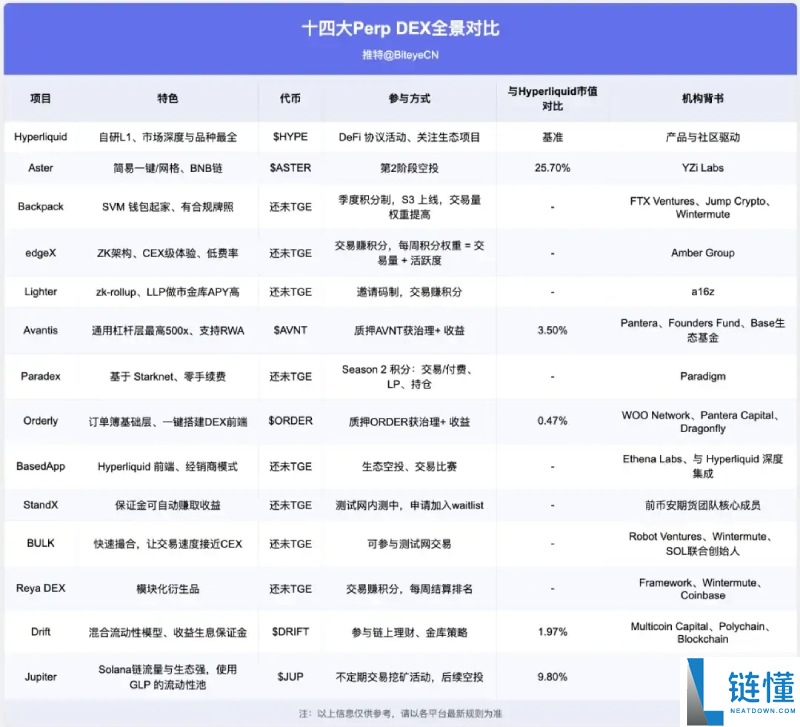This screenshot has height=727, width=800.
Task: Click the 推特@BiteyeCN subtitle
Action: [x=400, y=55]
